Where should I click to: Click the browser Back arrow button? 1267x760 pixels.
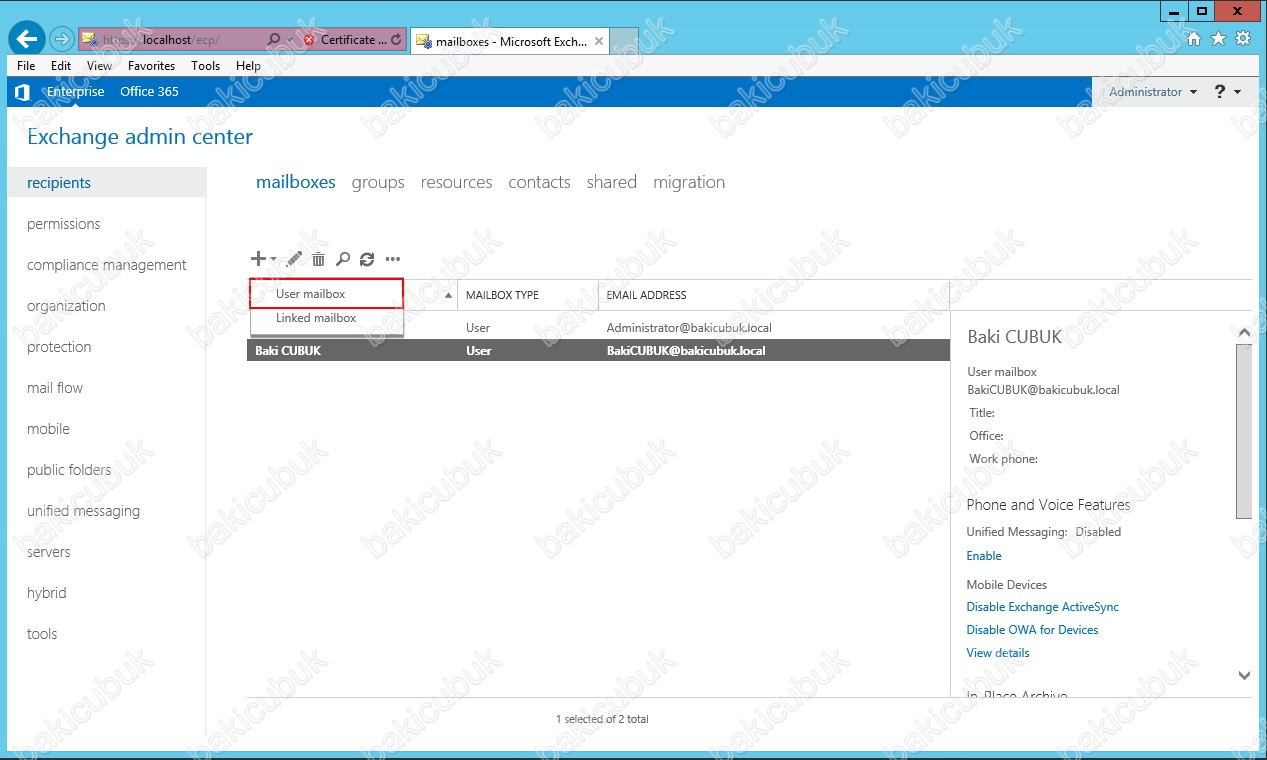point(27,38)
